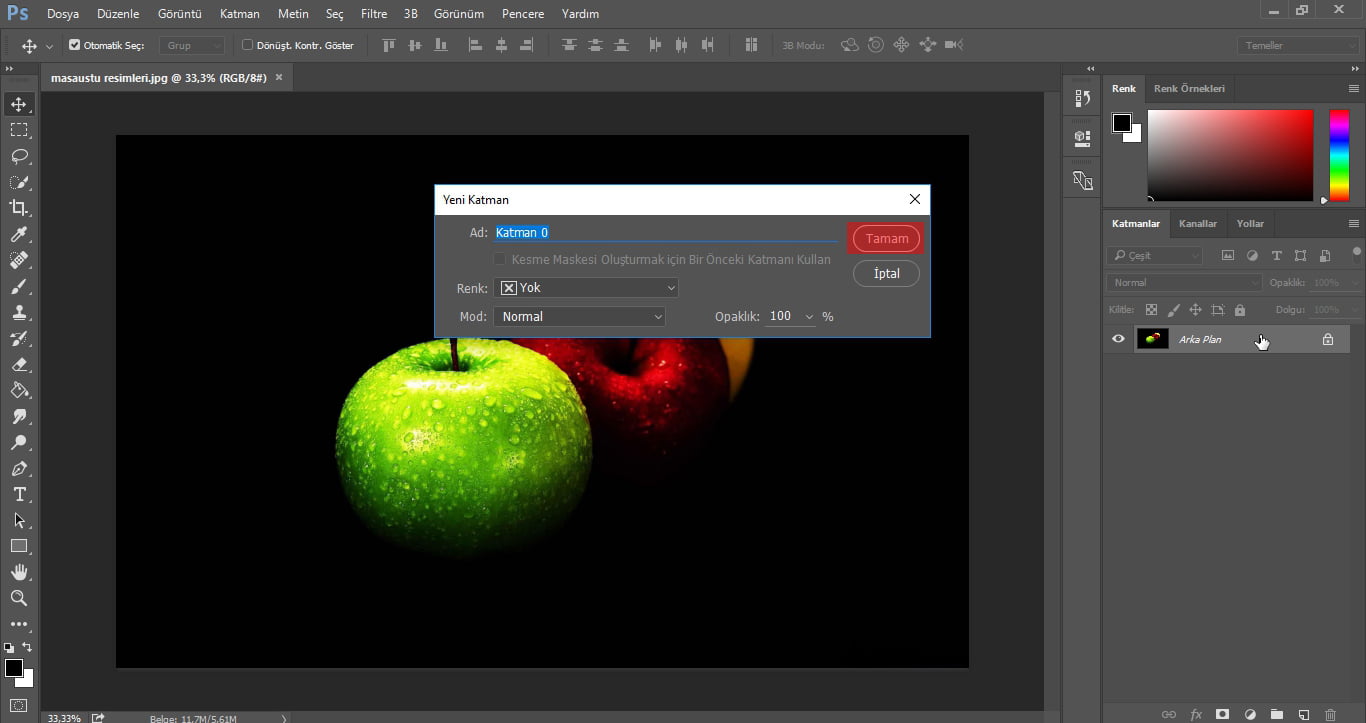The height and width of the screenshot is (723, 1366).
Task: Click the İptal button
Action: (886, 273)
